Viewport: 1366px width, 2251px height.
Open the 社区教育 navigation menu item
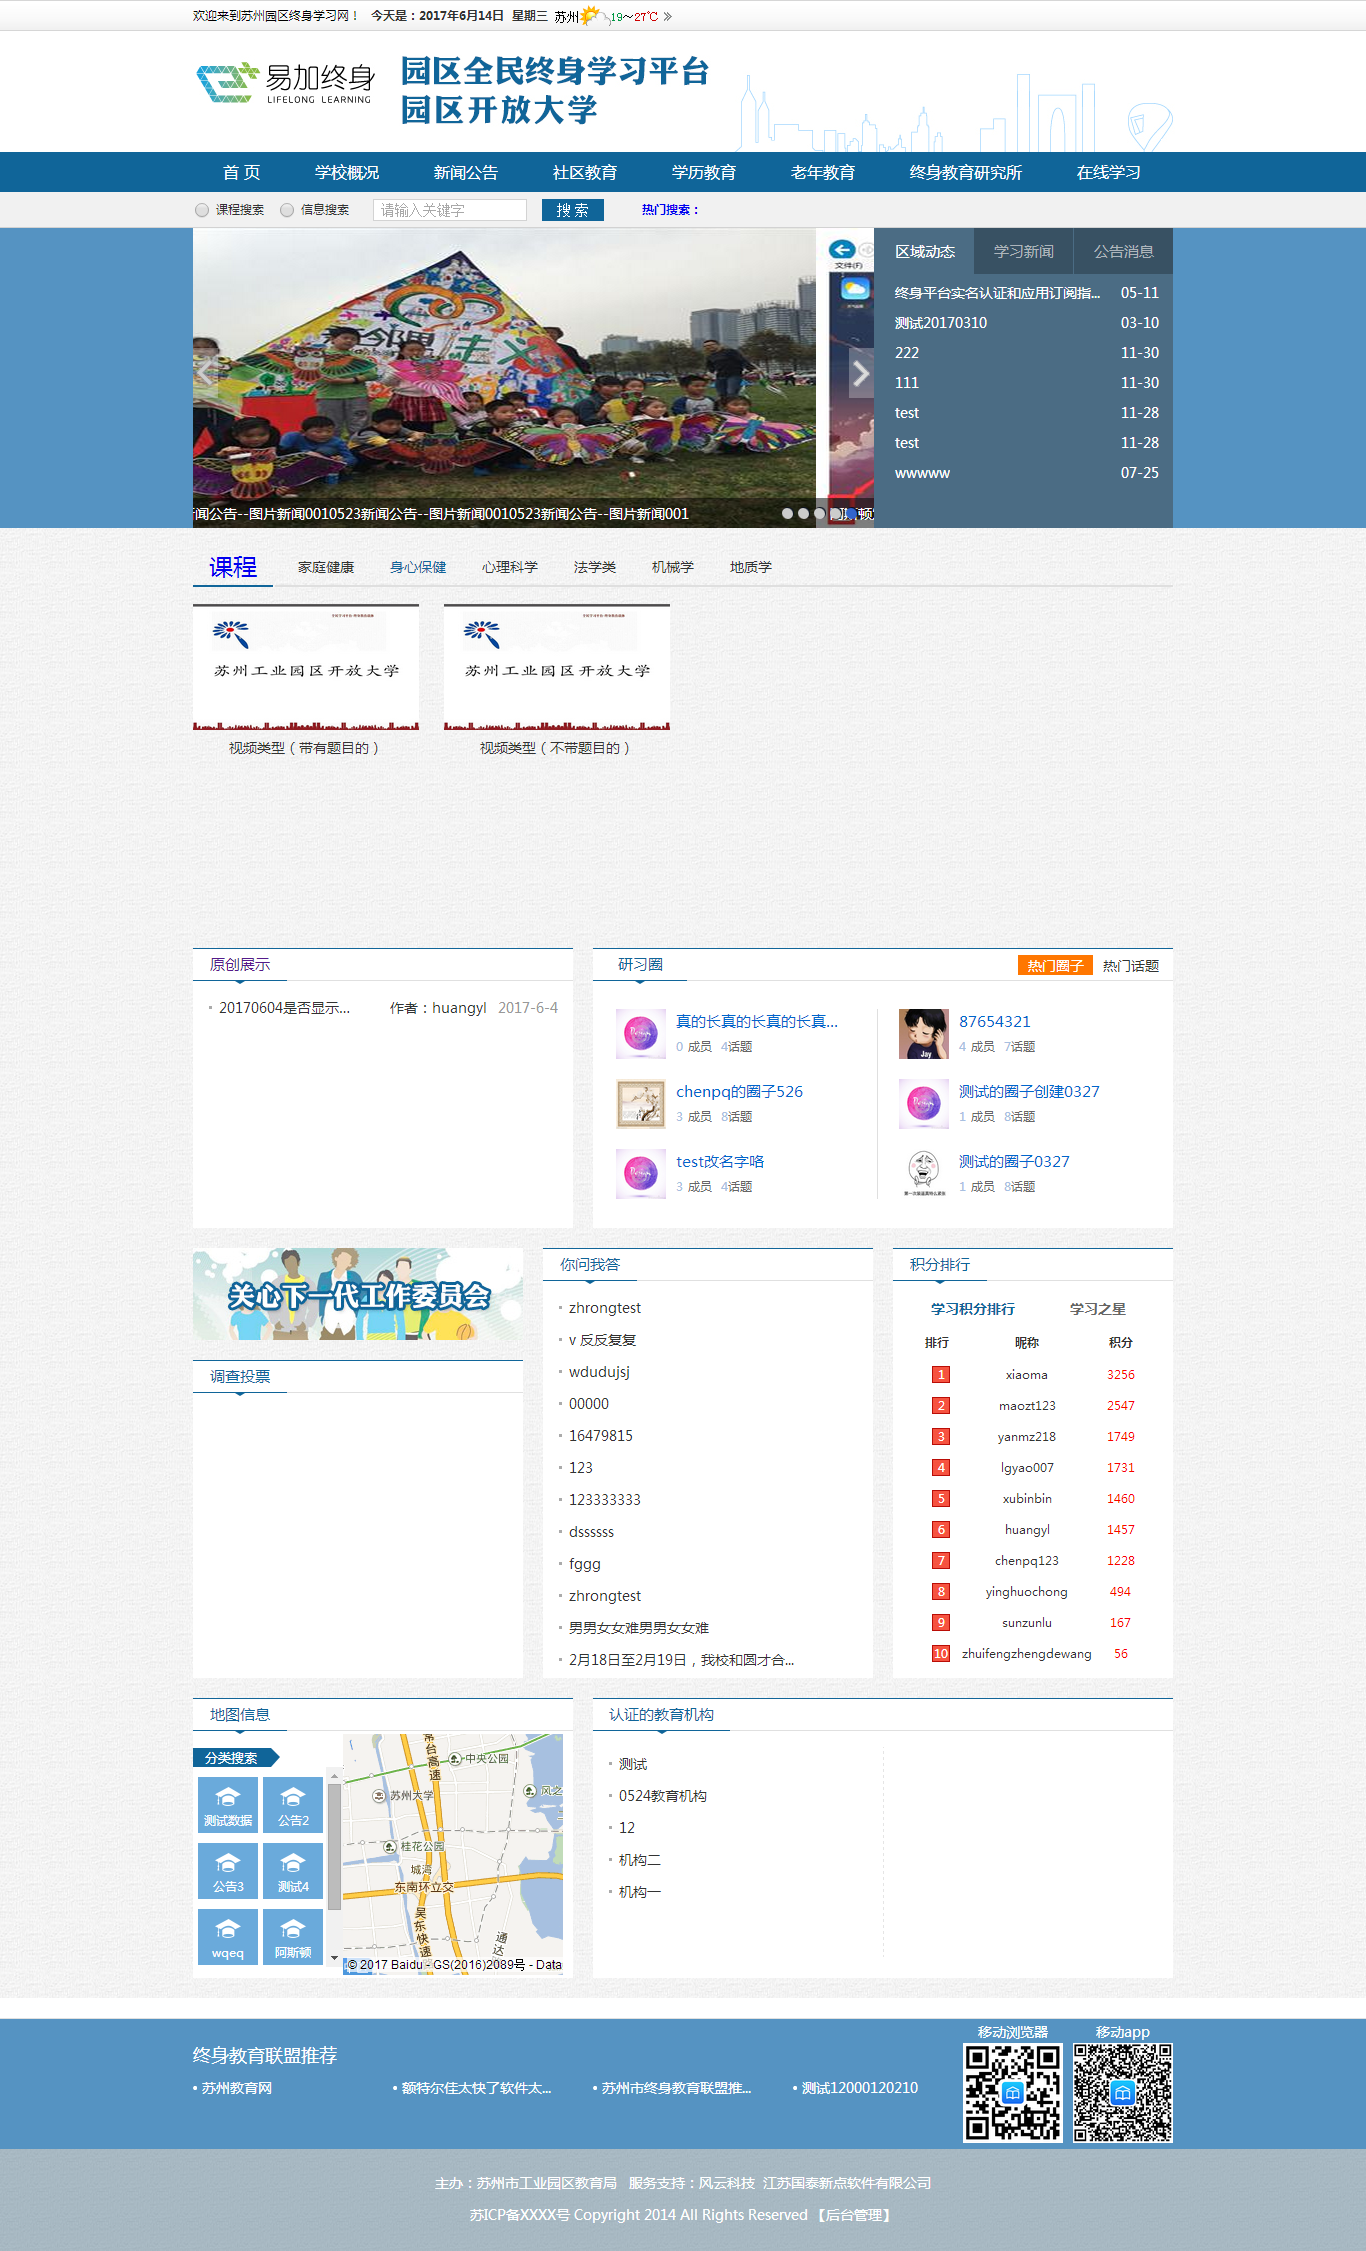[x=584, y=173]
